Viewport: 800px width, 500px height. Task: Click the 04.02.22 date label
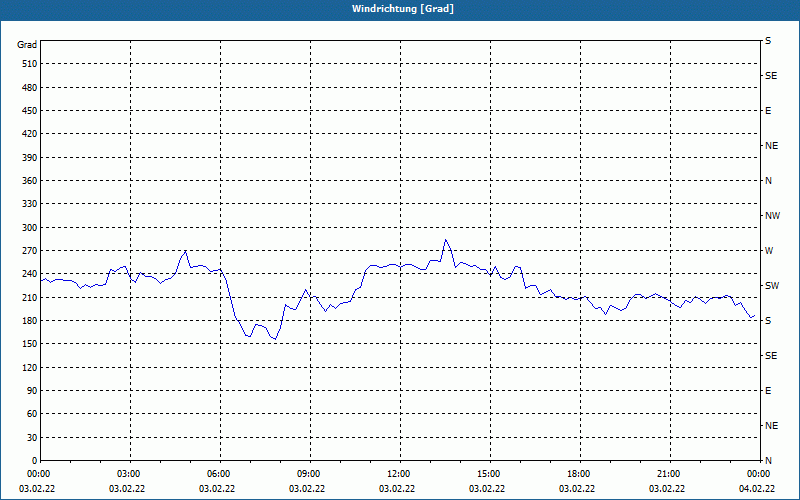point(757,489)
